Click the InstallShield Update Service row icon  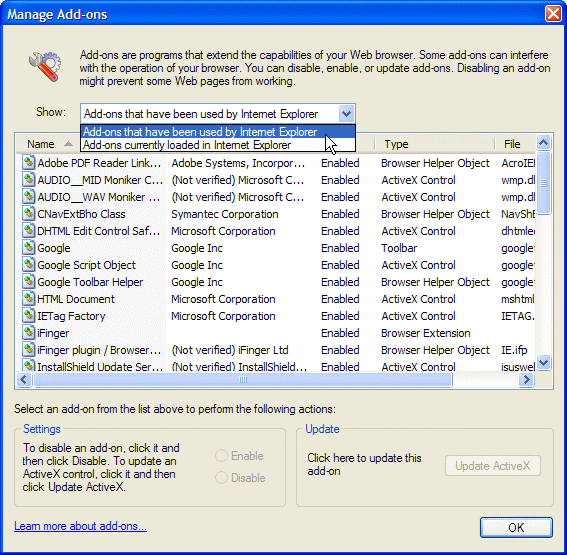(x=28, y=365)
